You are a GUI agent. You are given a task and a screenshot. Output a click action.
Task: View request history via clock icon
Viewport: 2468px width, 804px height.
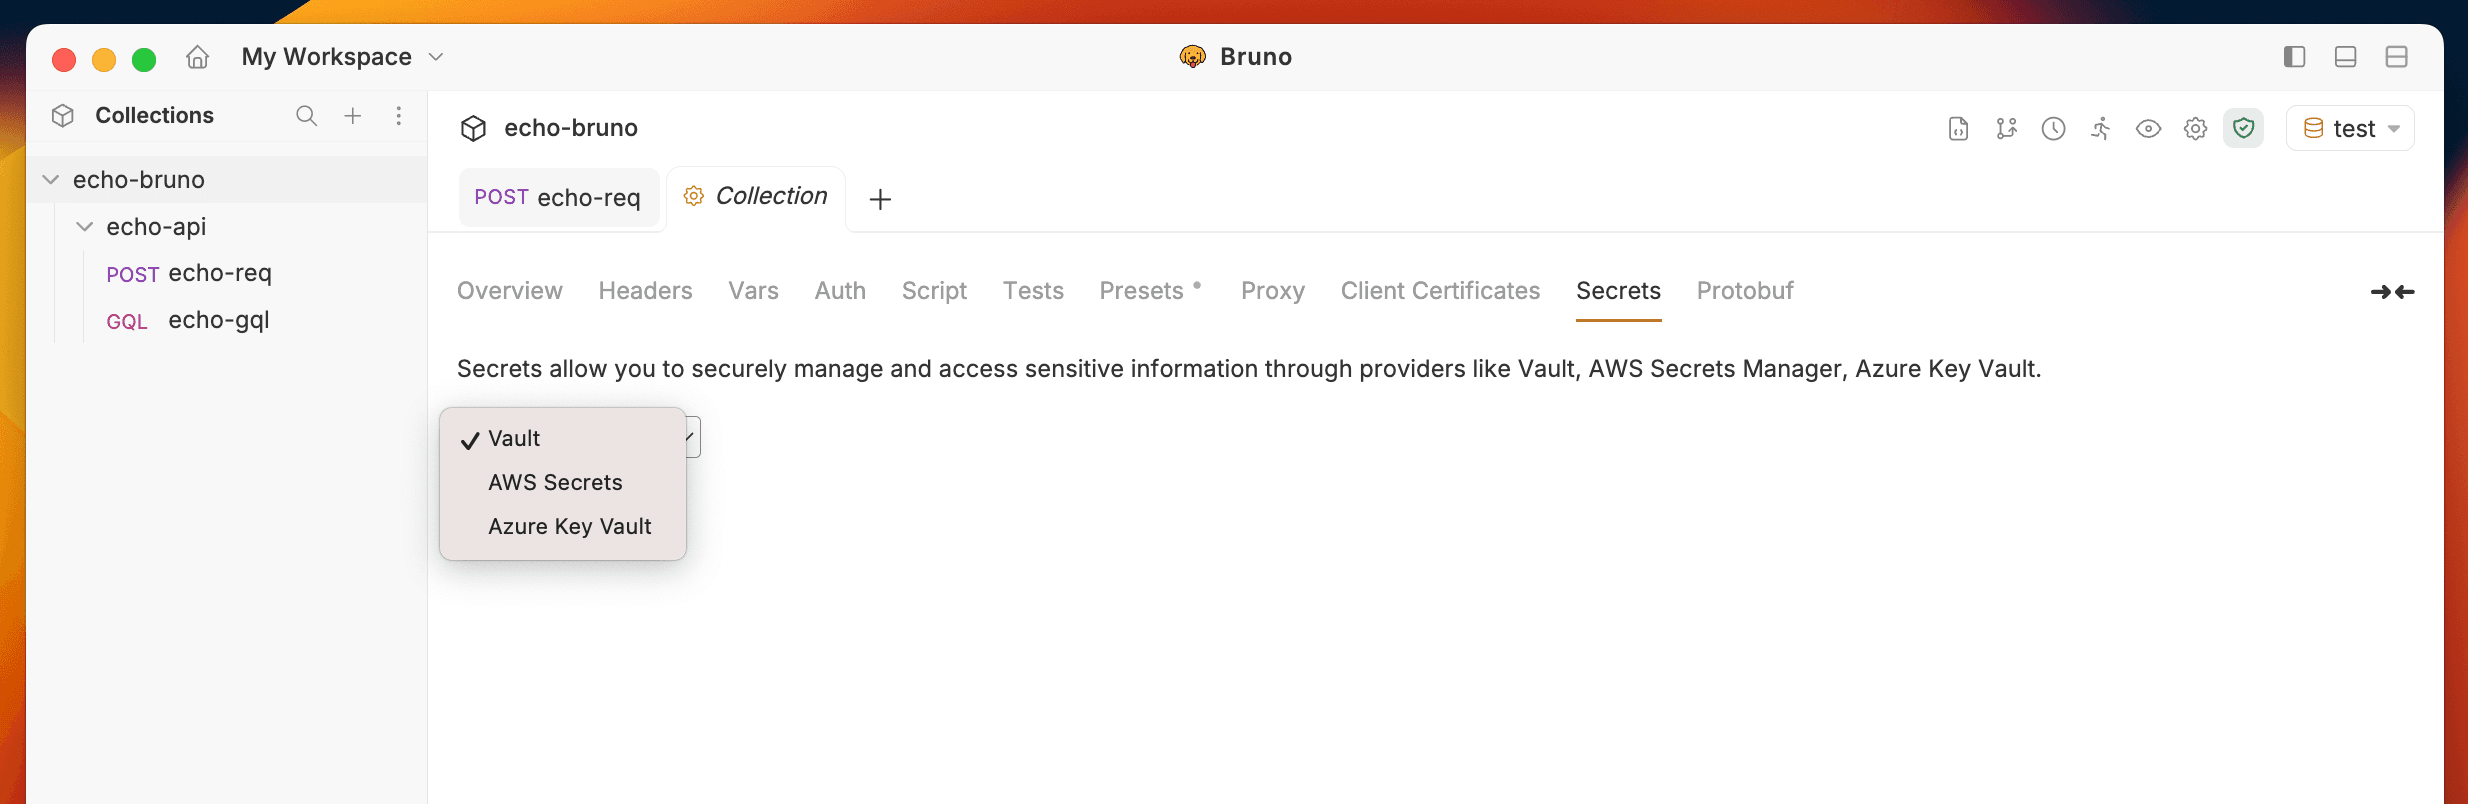tap(2053, 128)
